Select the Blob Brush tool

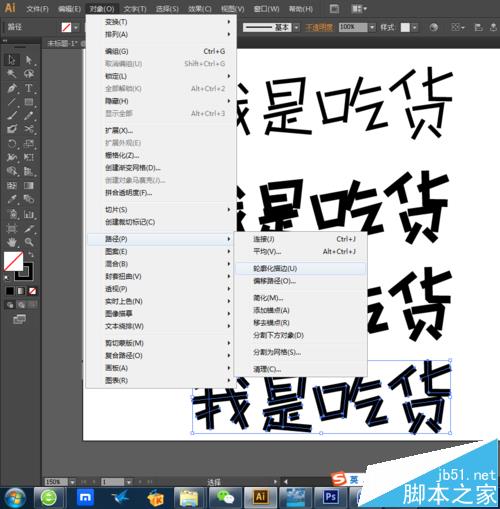point(12,129)
